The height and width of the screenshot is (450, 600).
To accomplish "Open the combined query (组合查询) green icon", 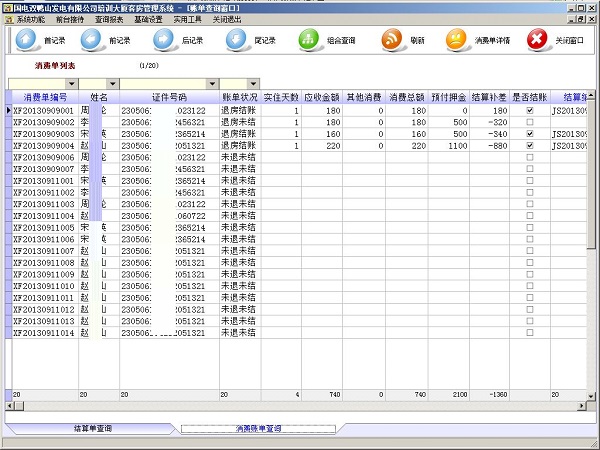I will click(x=309, y=39).
